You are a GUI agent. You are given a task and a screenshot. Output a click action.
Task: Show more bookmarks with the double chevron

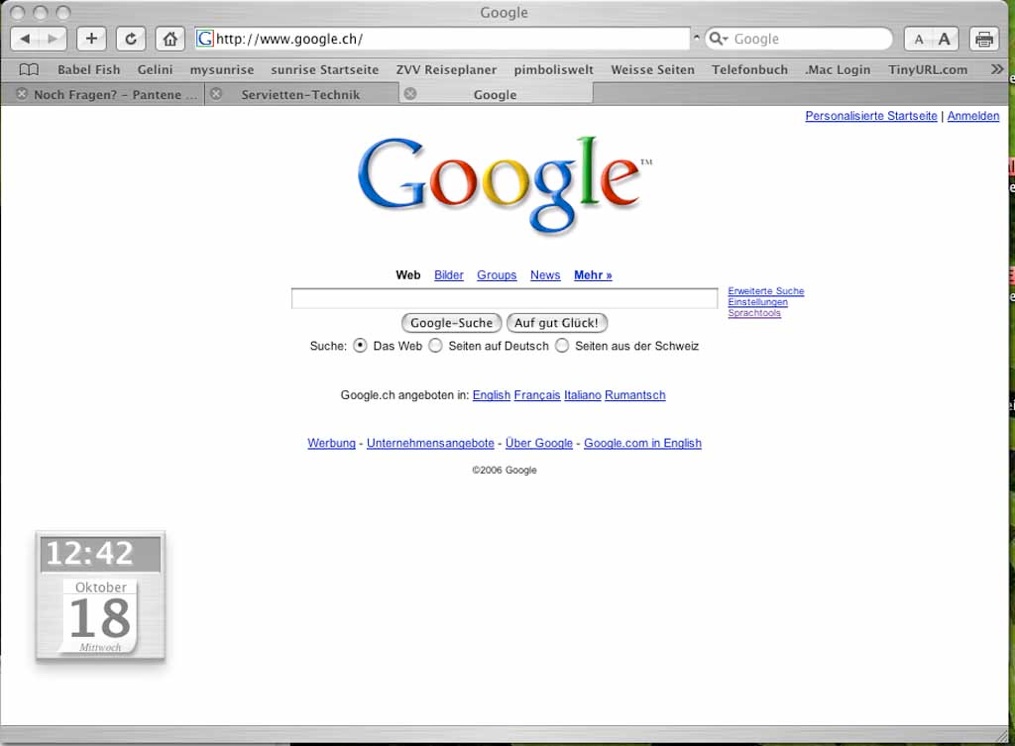point(997,69)
